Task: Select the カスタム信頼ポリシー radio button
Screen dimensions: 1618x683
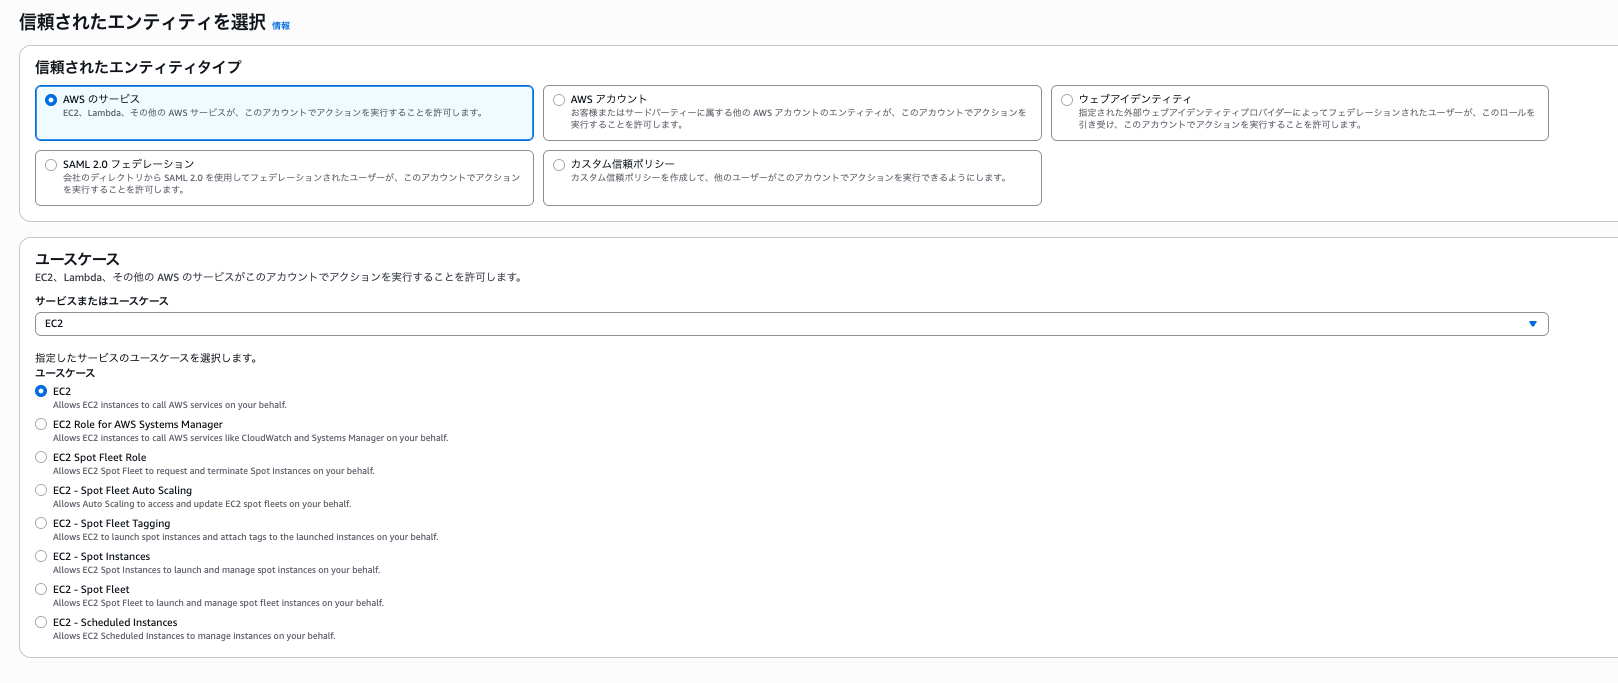Action: pyautogui.click(x=559, y=165)
